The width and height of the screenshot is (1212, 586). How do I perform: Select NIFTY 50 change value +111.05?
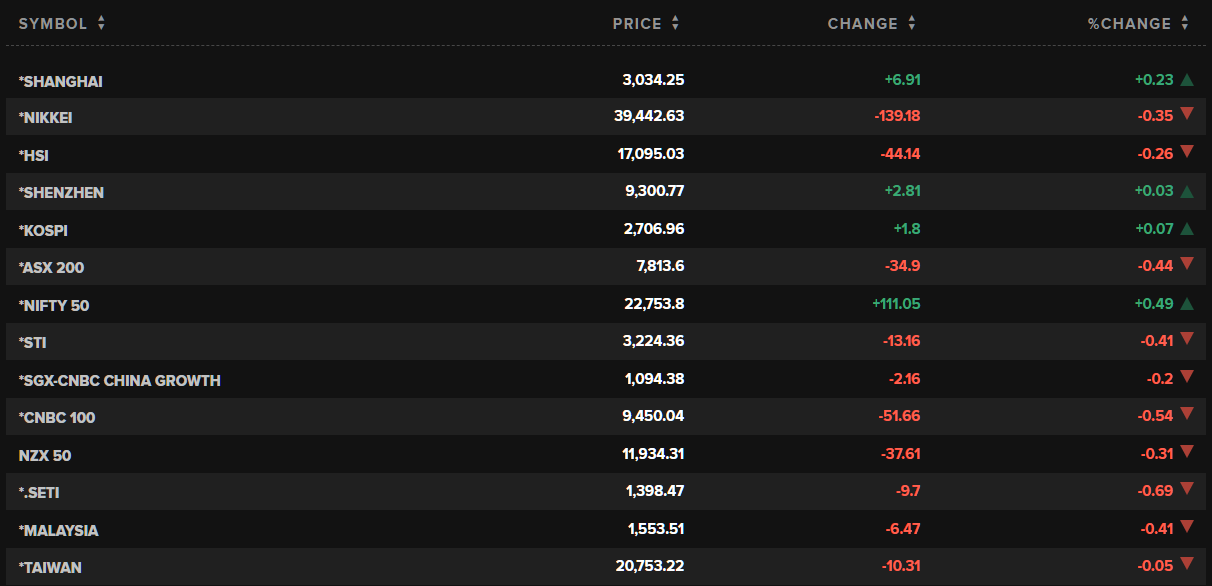click(896, 304)
